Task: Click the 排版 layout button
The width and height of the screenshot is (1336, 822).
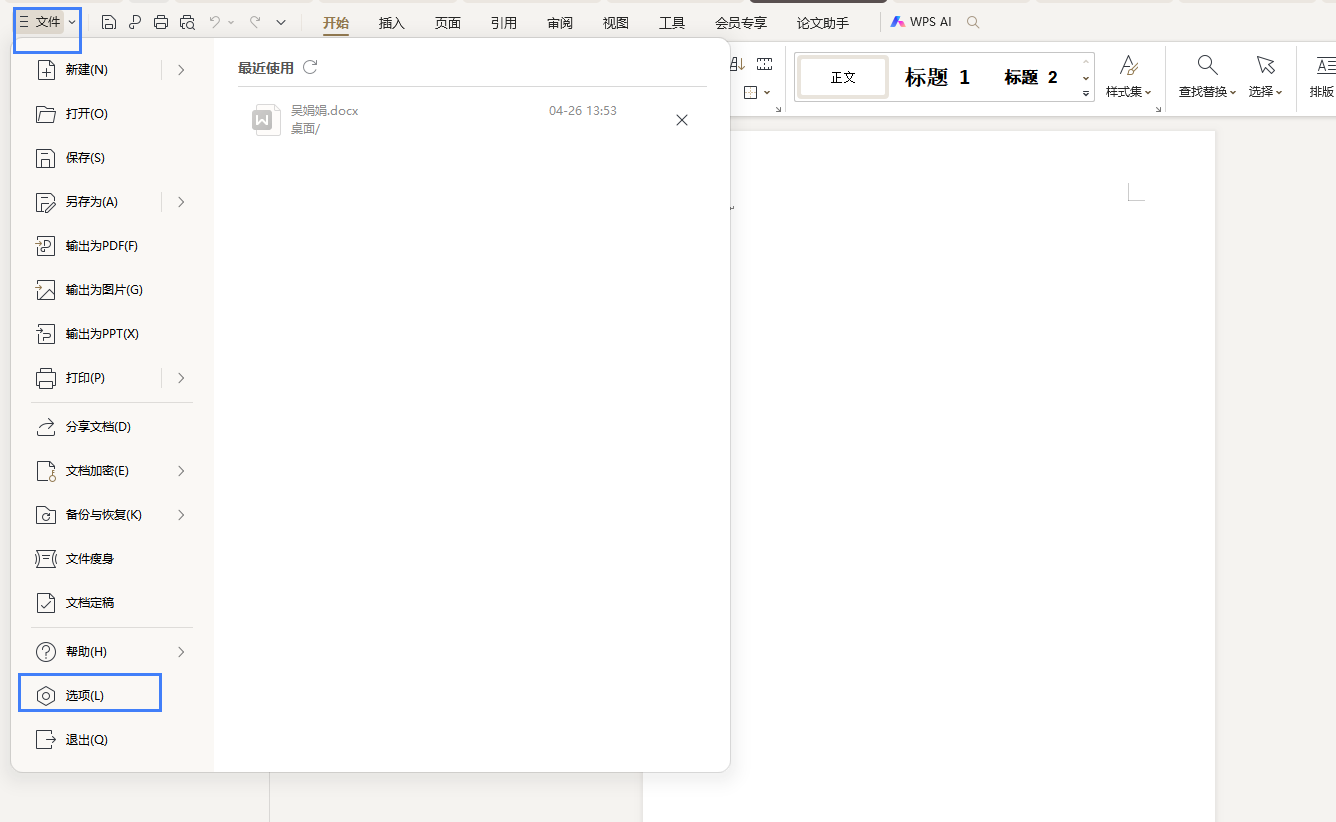Action: tap(1322, 77)
